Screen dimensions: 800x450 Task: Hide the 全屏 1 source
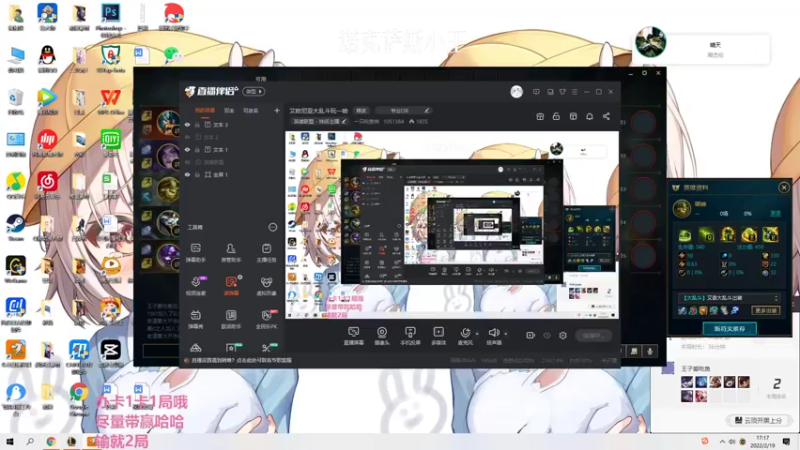click(x=188, y=174)
